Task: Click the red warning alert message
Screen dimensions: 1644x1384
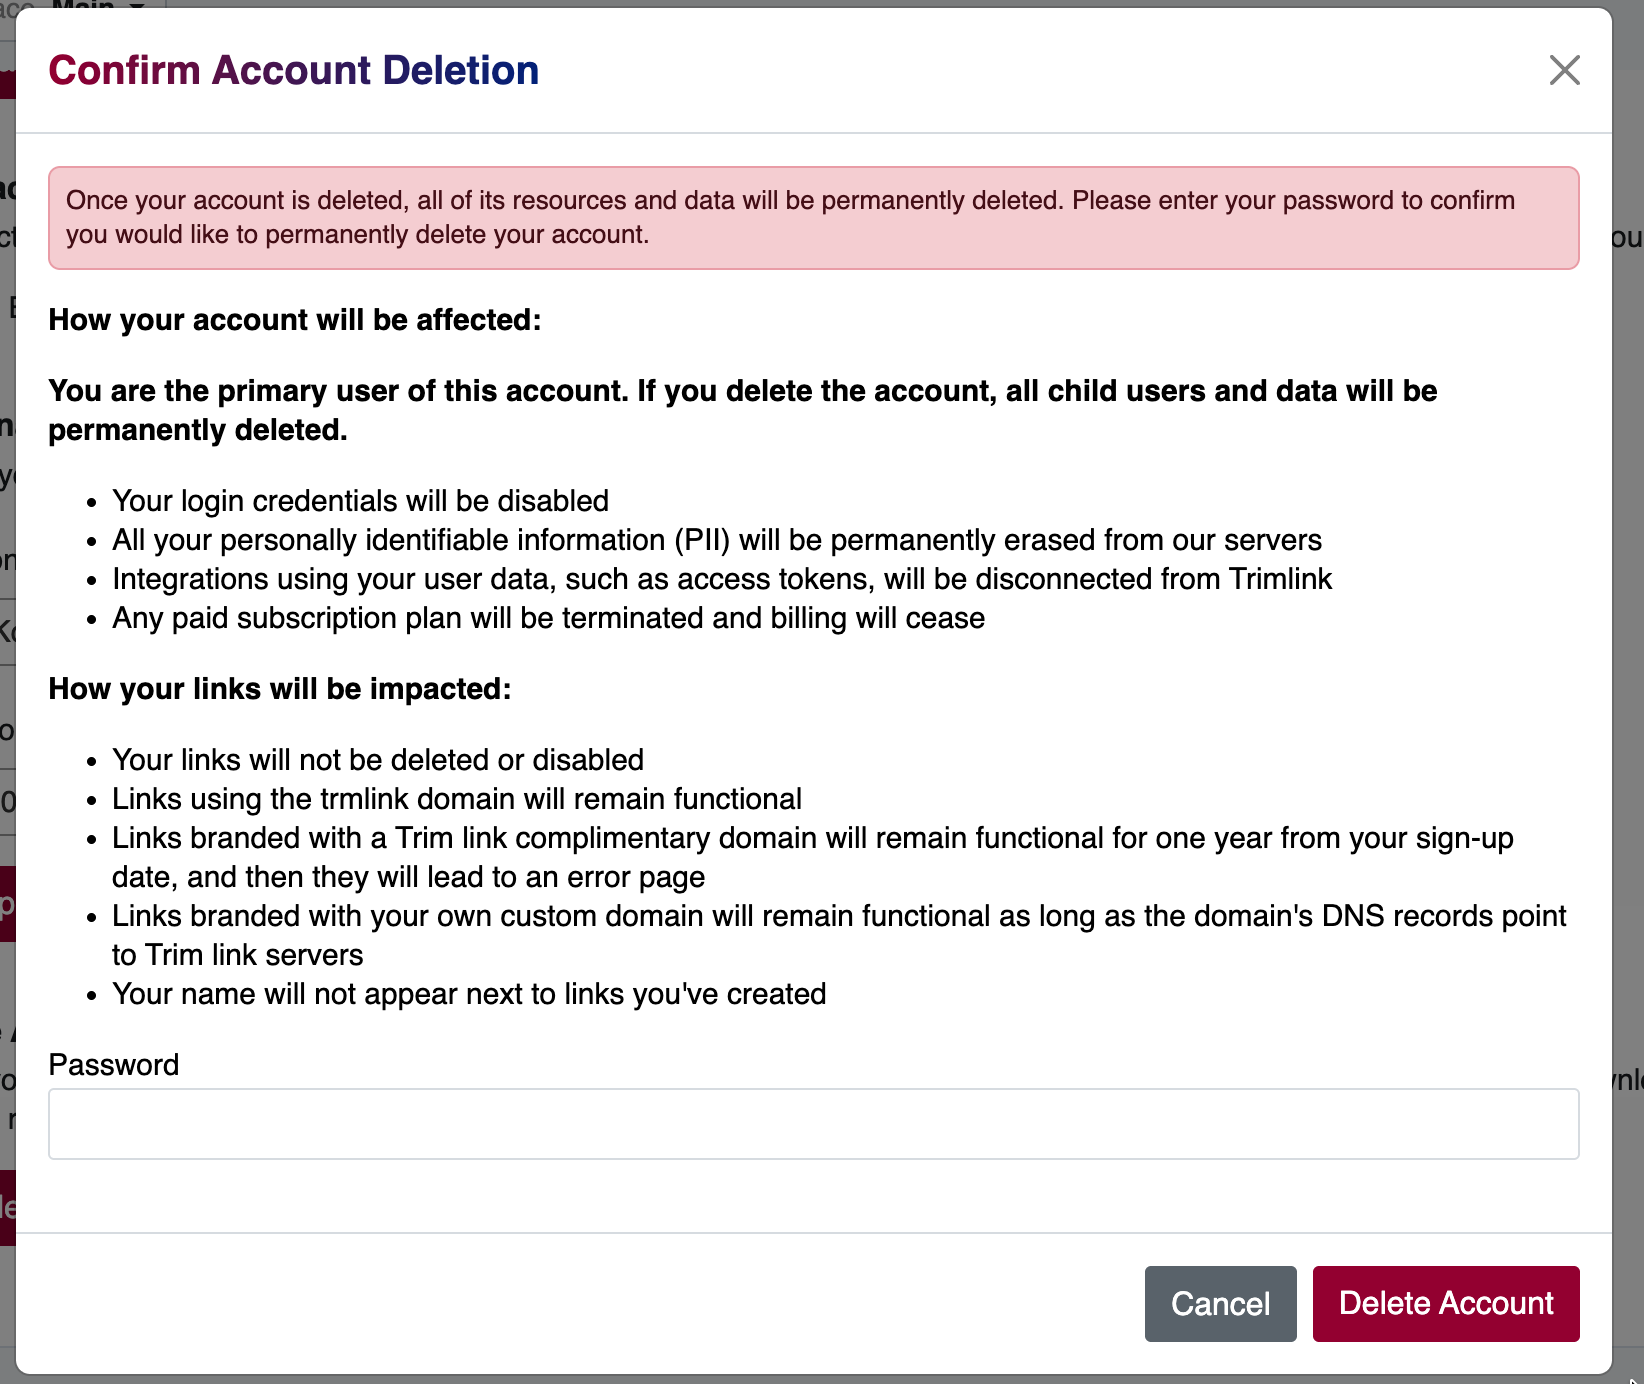Action: point(814,218)
